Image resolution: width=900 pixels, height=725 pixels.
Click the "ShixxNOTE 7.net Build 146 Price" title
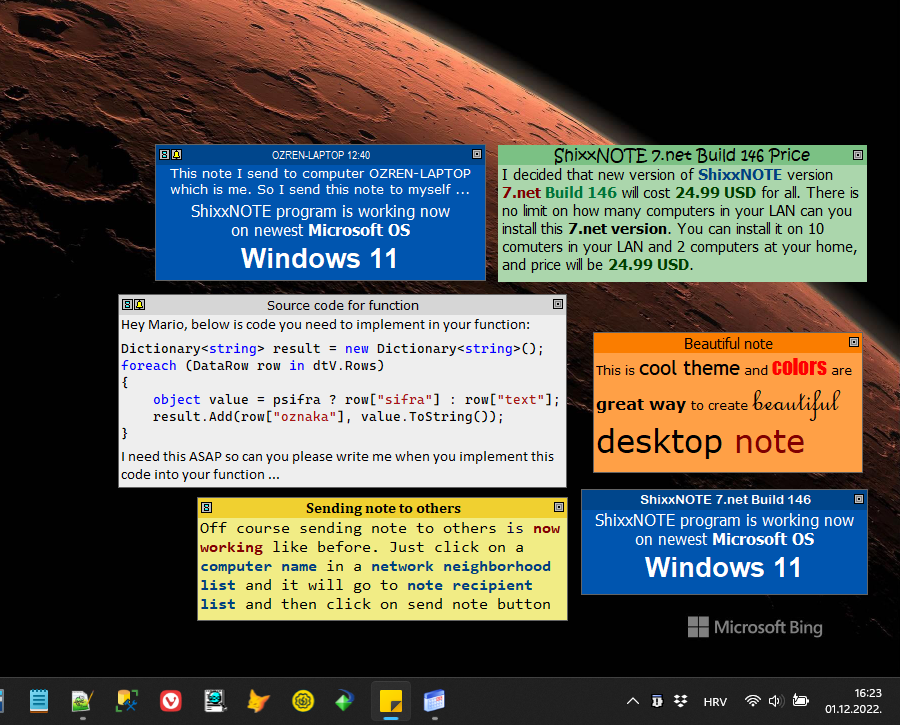click(x=682, y=155)
